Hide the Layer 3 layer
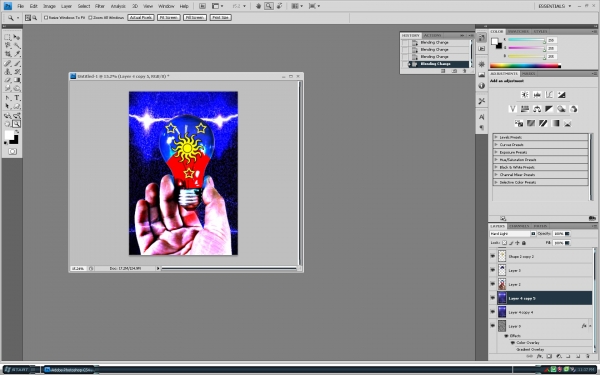 (492, 270)
